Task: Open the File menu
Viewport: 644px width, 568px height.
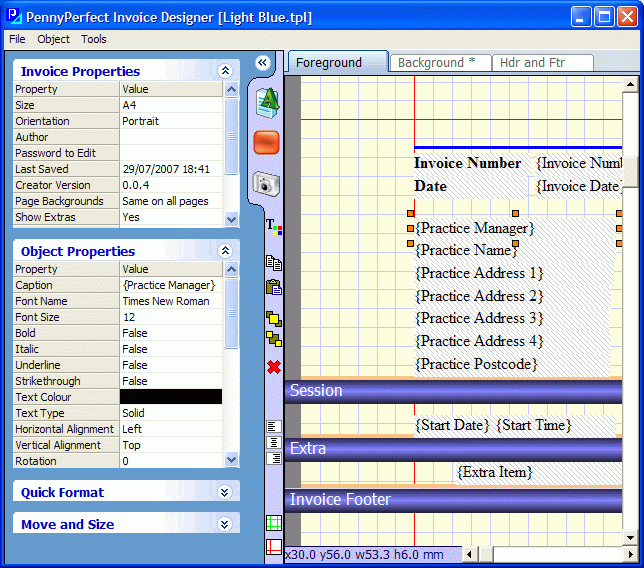Action: [x=17, y=39]
